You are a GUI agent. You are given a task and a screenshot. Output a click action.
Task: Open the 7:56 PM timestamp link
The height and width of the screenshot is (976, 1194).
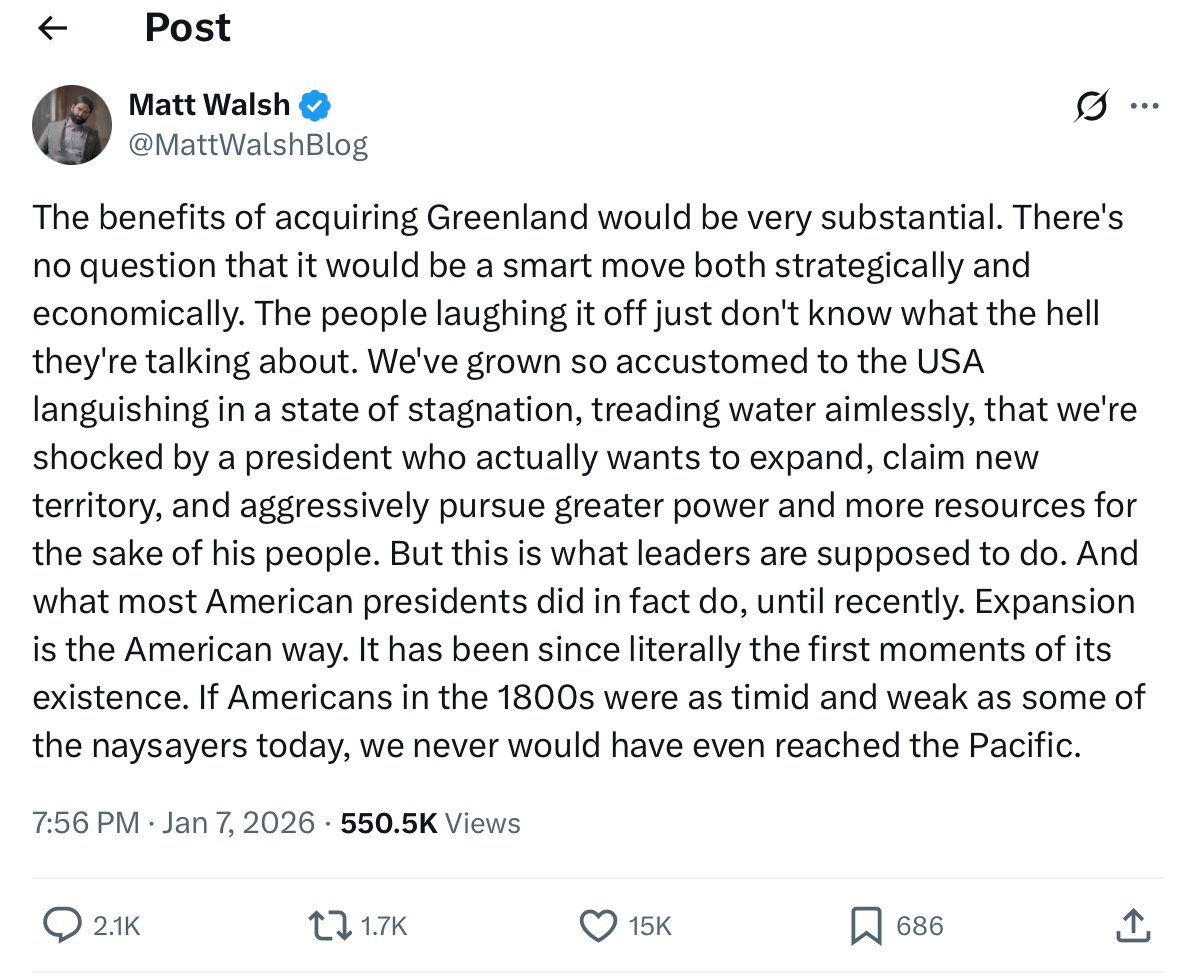(86, 823)
